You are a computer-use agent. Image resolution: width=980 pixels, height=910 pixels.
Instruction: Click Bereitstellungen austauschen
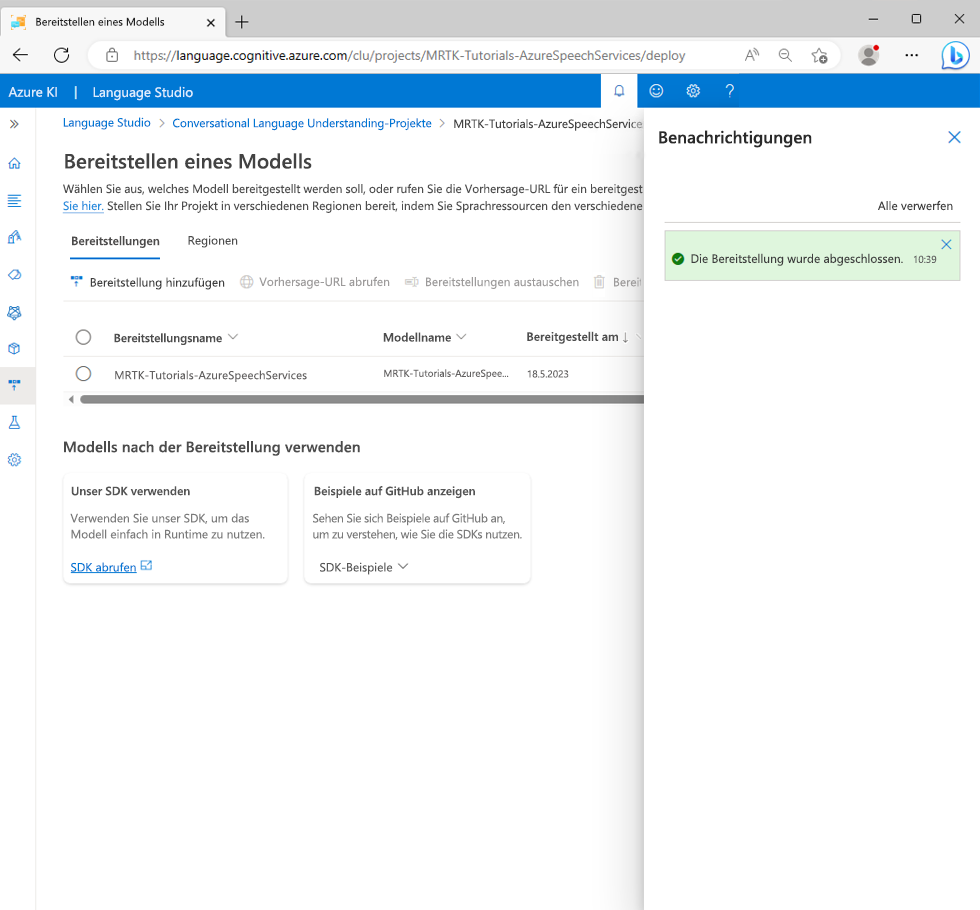(492, 282)
